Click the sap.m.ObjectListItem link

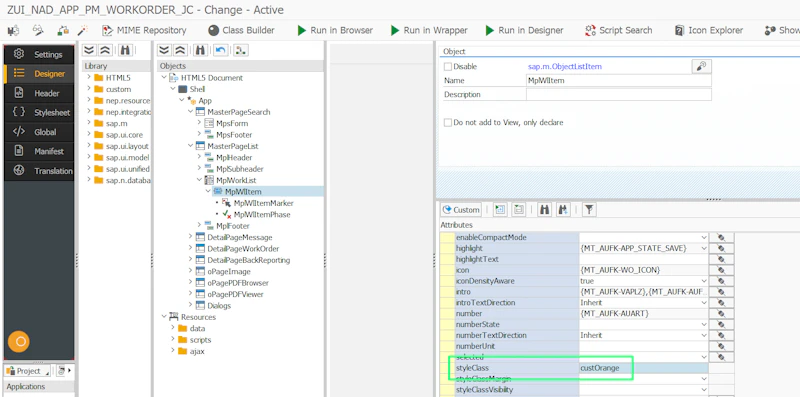(565, 66)
